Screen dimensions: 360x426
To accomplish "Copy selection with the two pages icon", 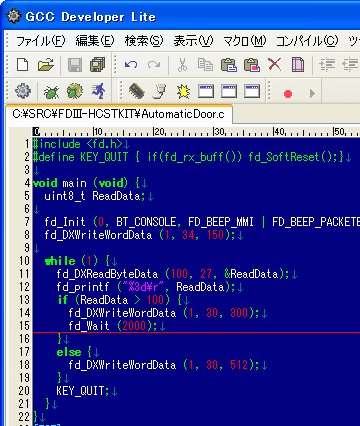I will 205,64.
